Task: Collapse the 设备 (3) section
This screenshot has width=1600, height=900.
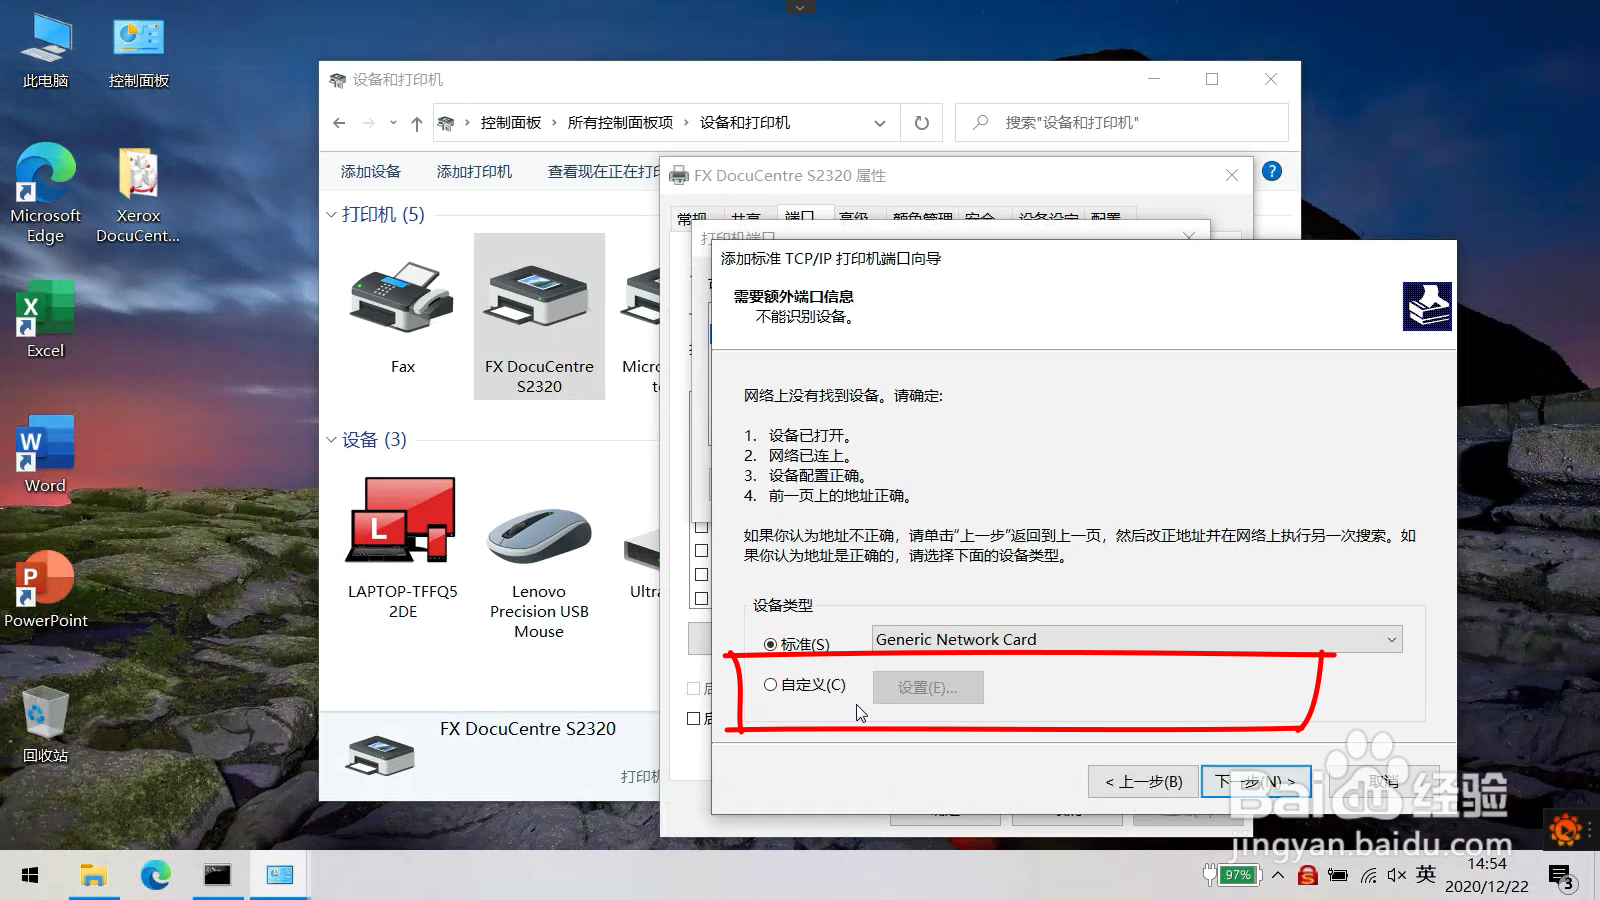Action: click(x=331, y=440)
